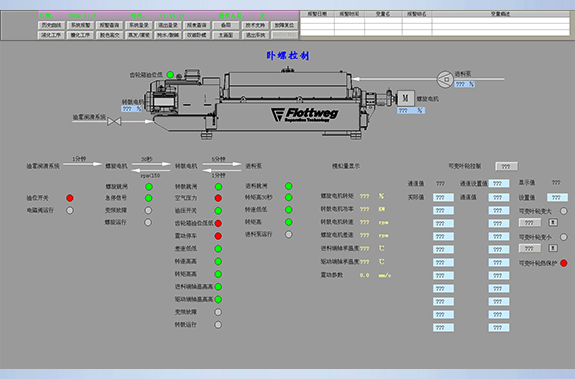Click the 螺旋电机 percent value field below M
The image size is (575, 379).
click(411, 110)
